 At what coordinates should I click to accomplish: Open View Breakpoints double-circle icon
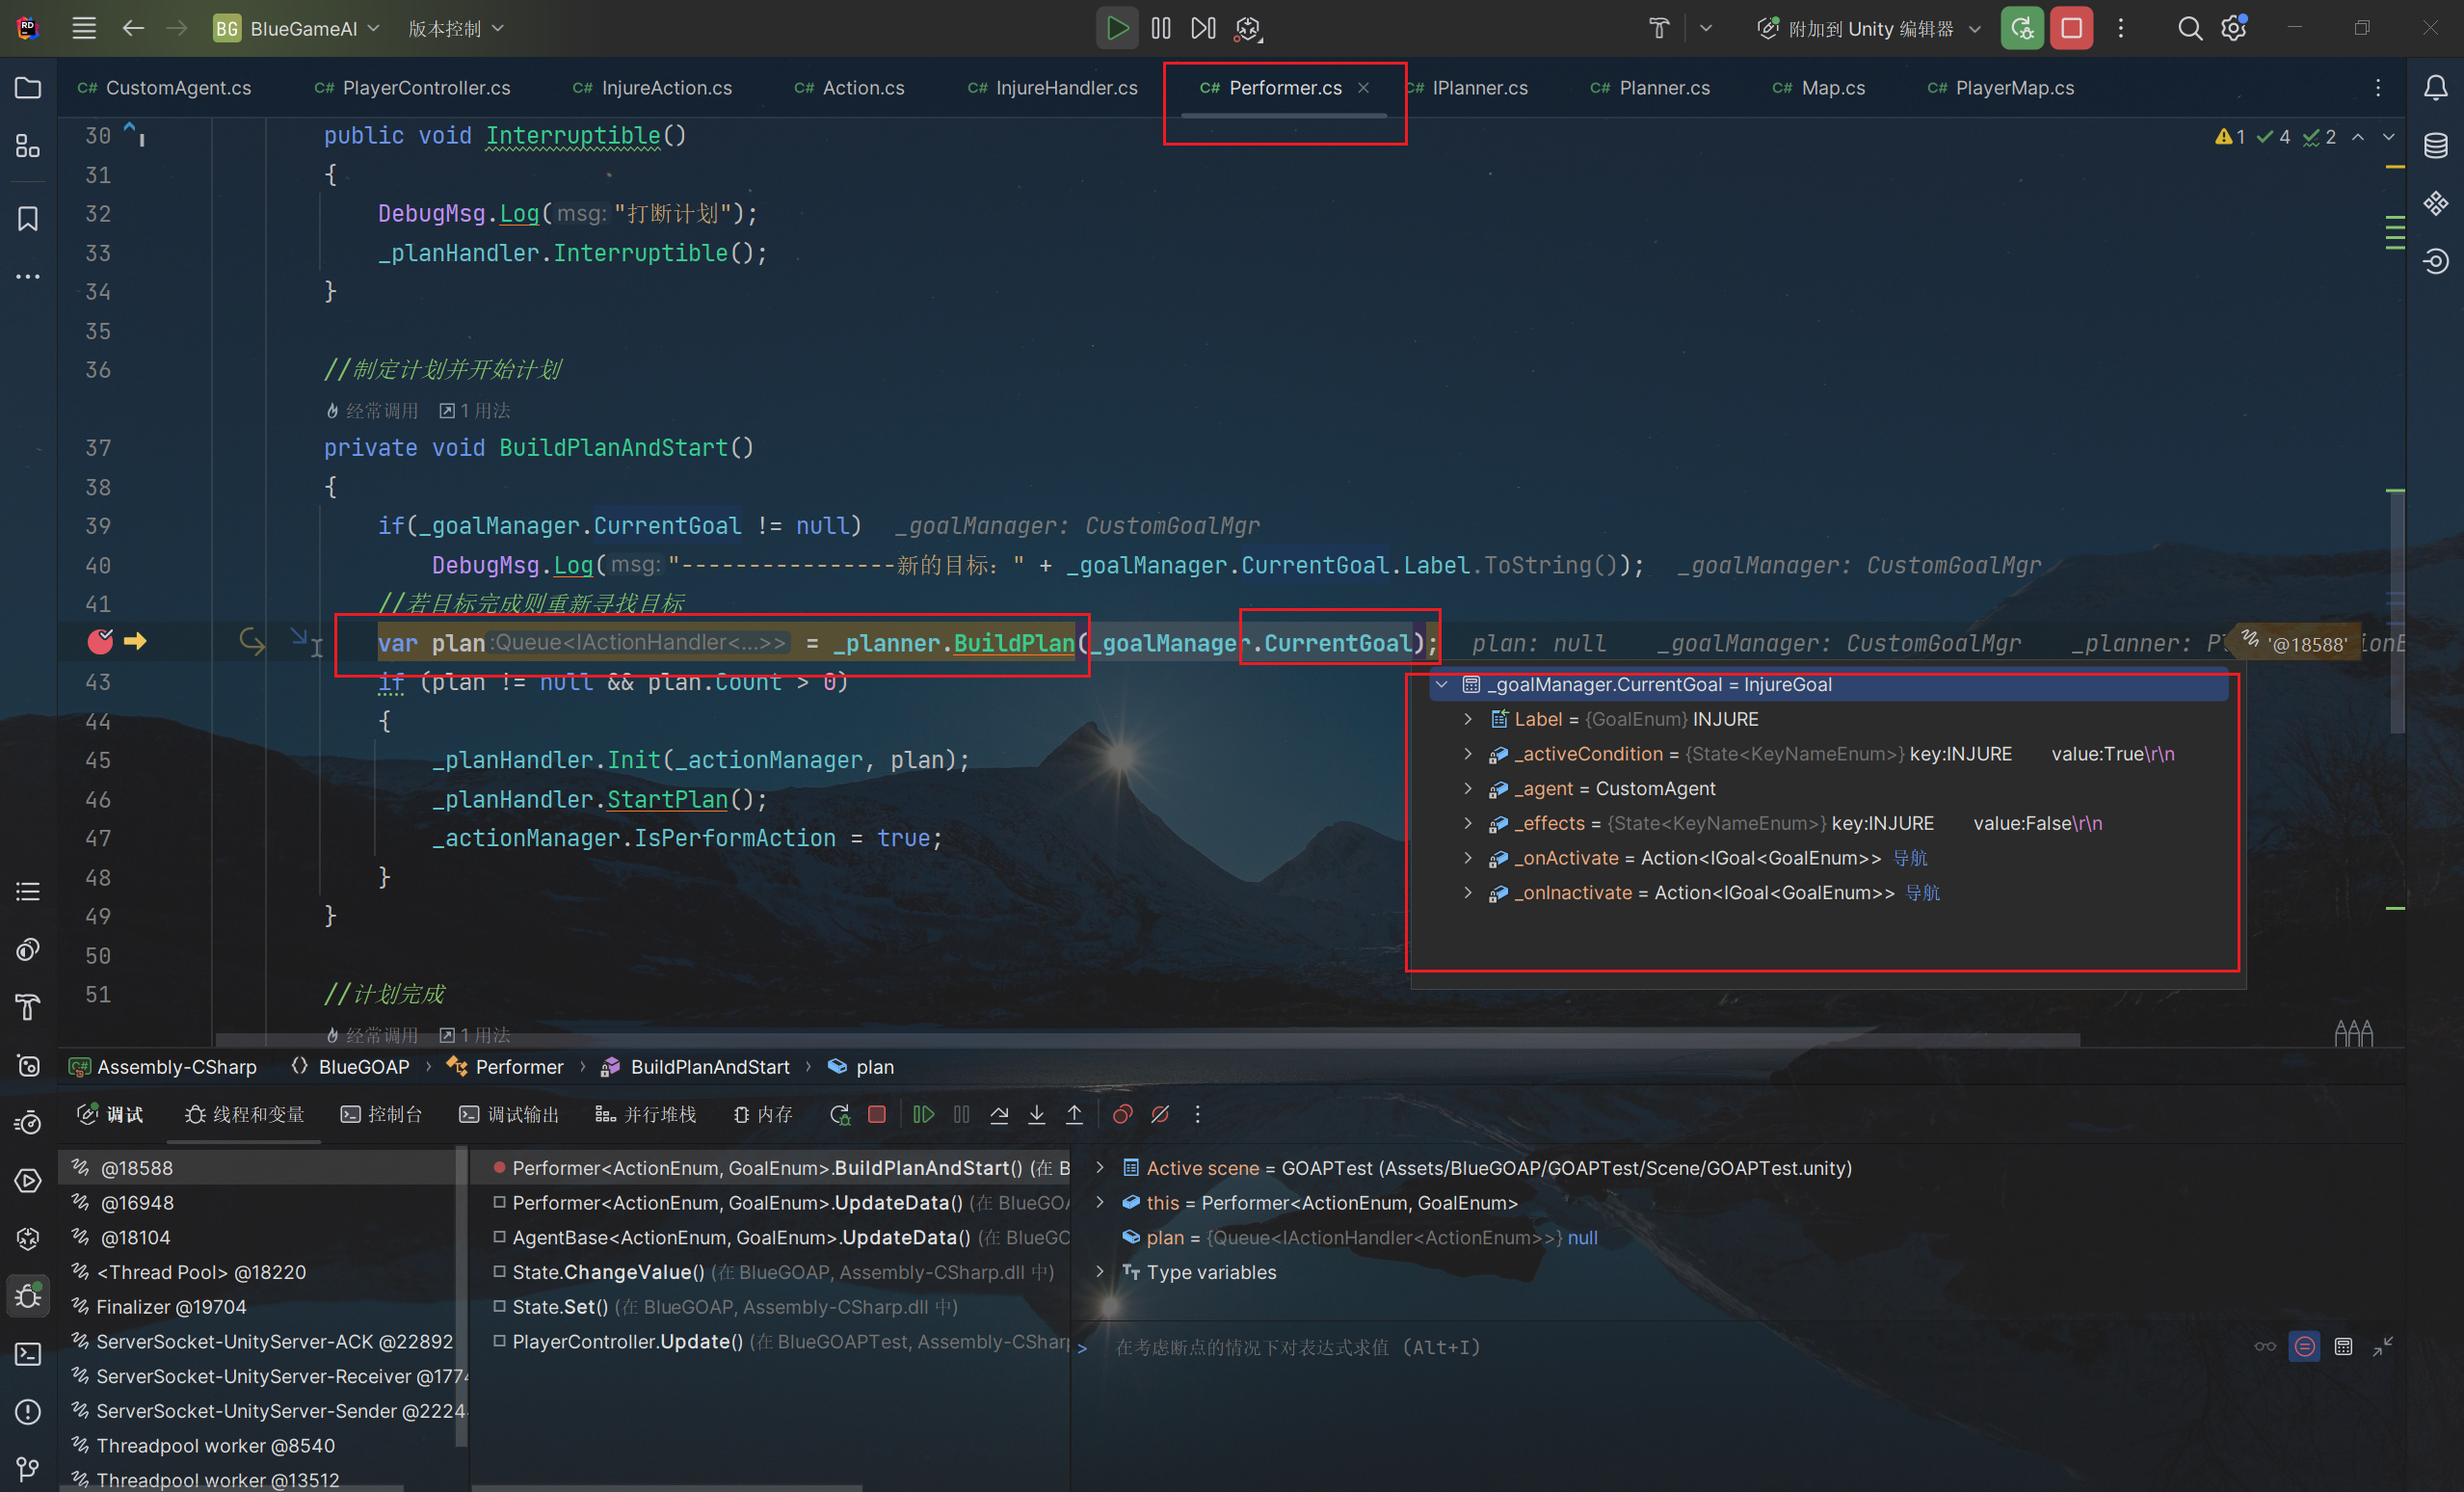pos(1122,1114)
